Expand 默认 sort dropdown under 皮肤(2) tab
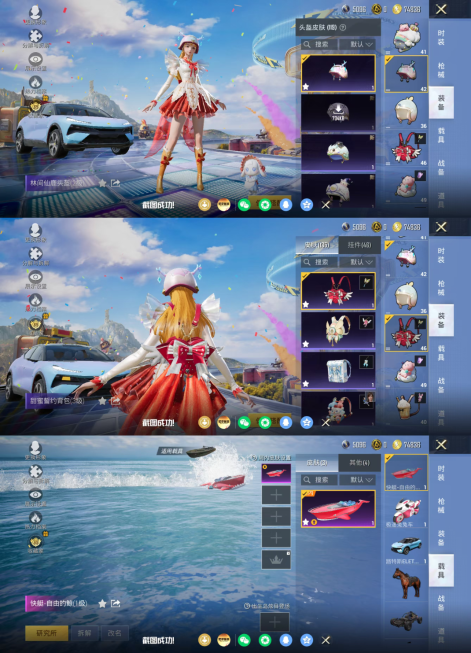471x653 pixels. pyautogui.click(x=357, y=480)
